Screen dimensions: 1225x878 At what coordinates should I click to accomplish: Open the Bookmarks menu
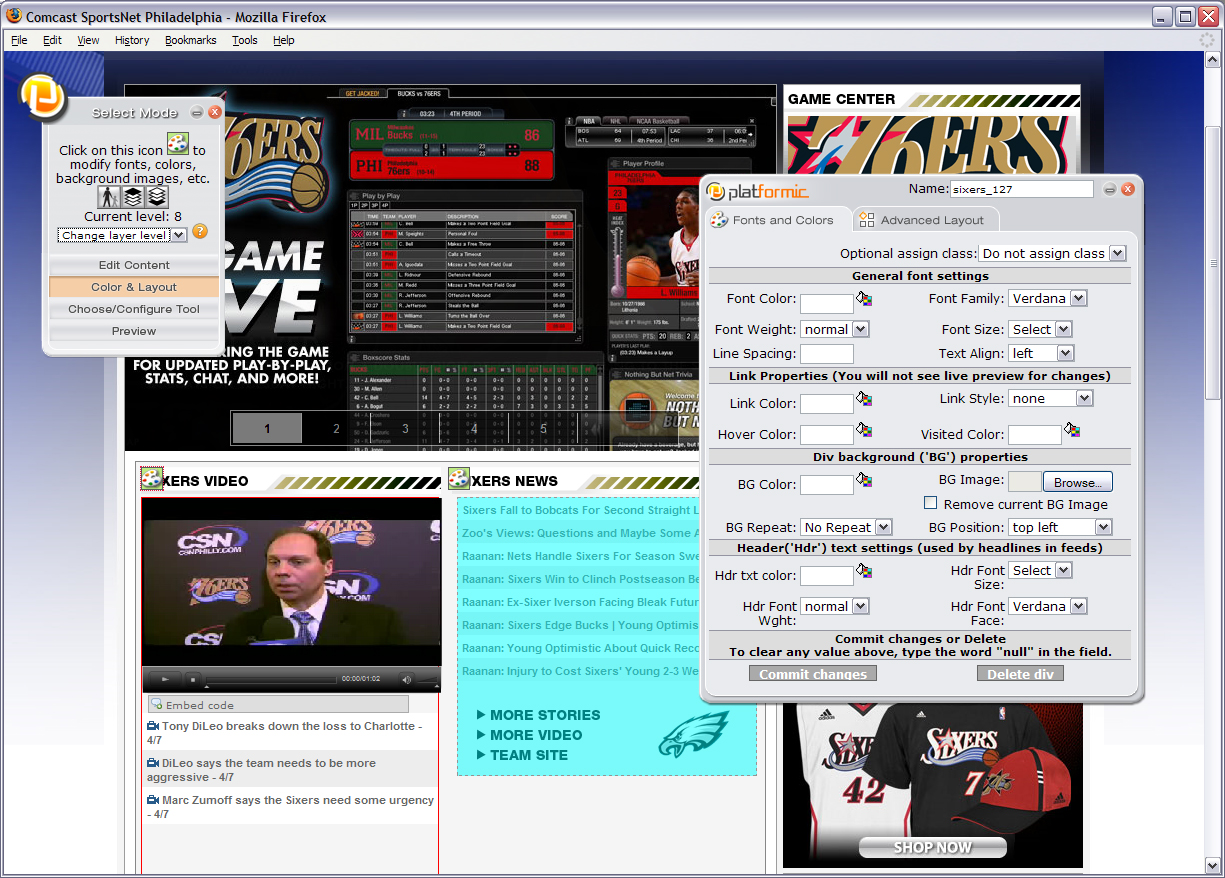[x=190, y=40]
